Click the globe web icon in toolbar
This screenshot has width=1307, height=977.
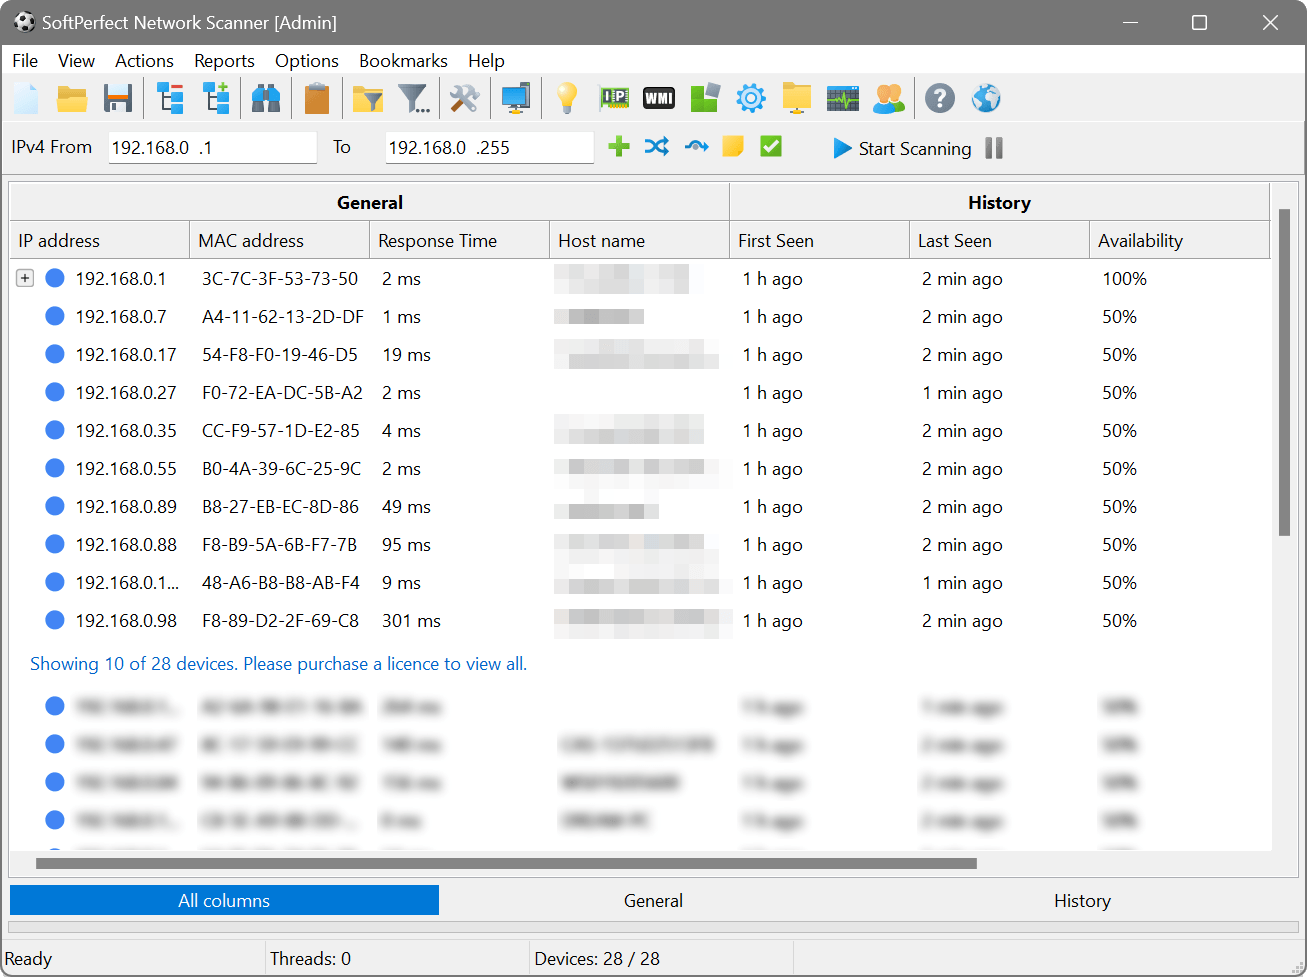pos(986,98)
